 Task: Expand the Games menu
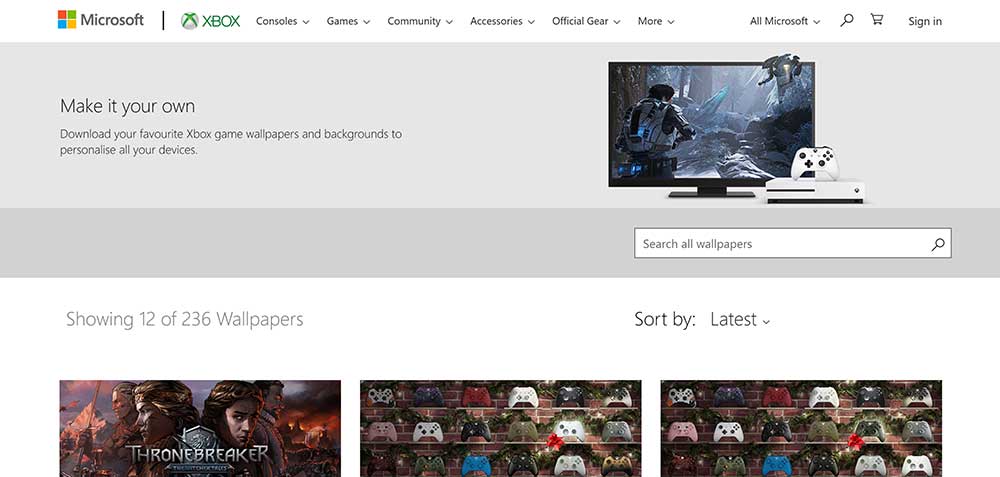(x=348, y=21)
